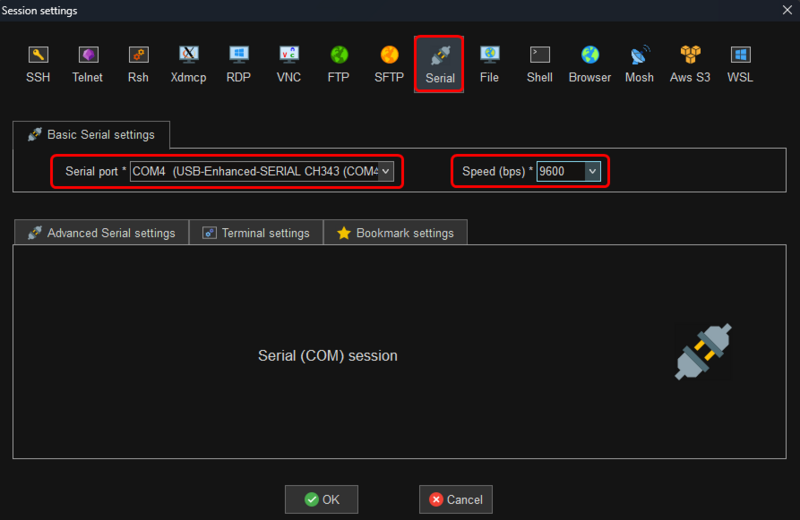Pick the Xdmcp session type

click(188, 64)
